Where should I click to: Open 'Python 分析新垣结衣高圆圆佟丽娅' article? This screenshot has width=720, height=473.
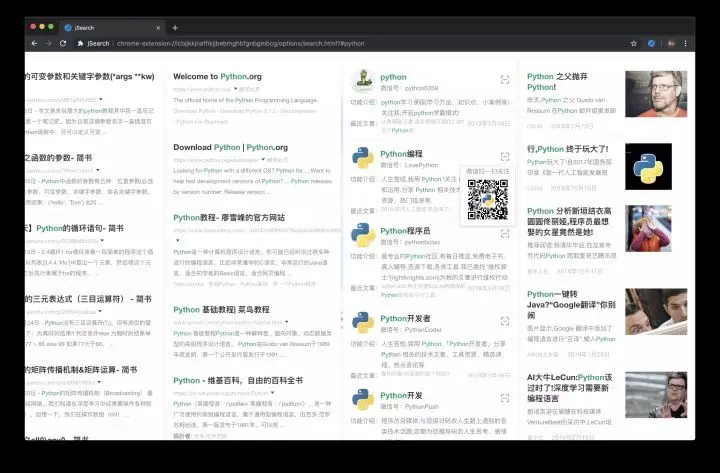tap(569, 221)
